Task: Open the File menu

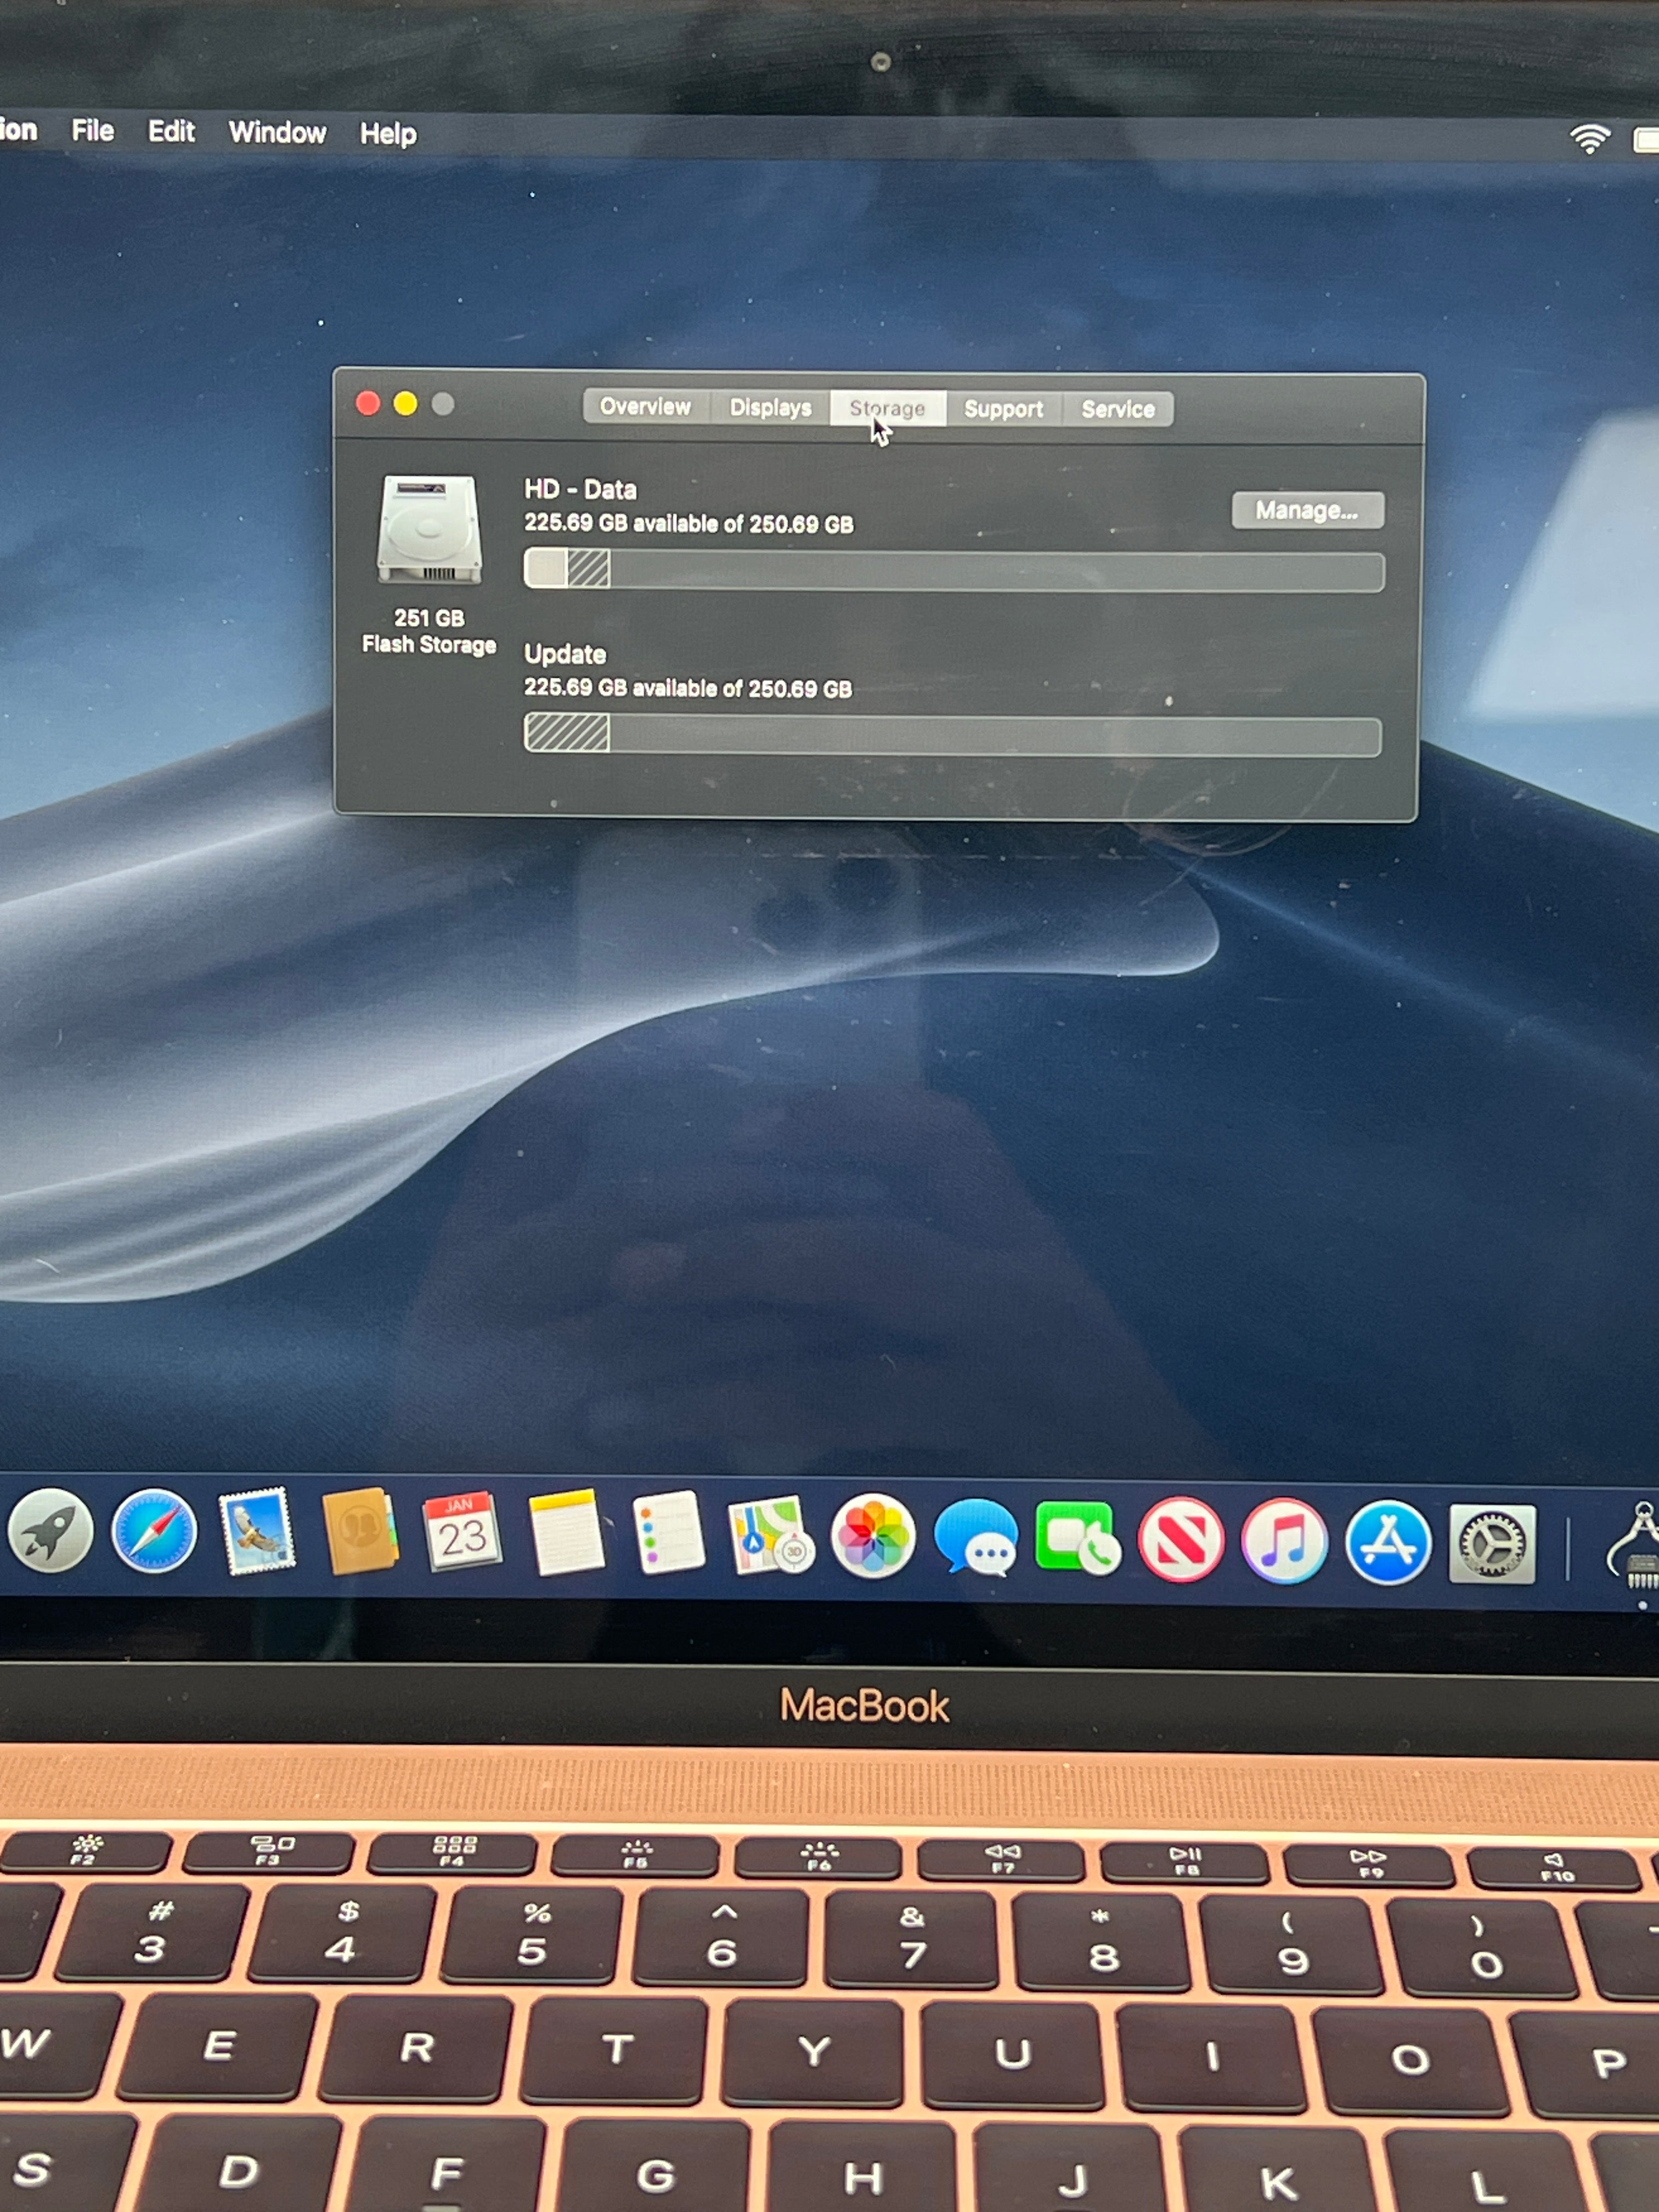Action: [93, 131]
